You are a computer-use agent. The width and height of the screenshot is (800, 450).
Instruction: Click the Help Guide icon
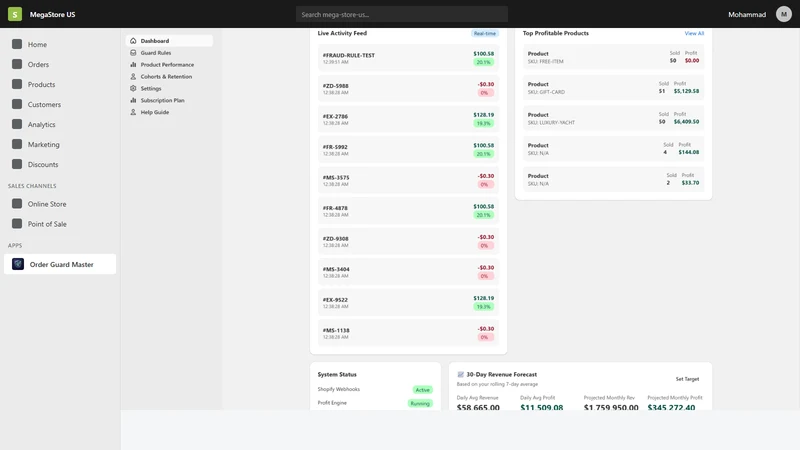(x=133, y=112)
